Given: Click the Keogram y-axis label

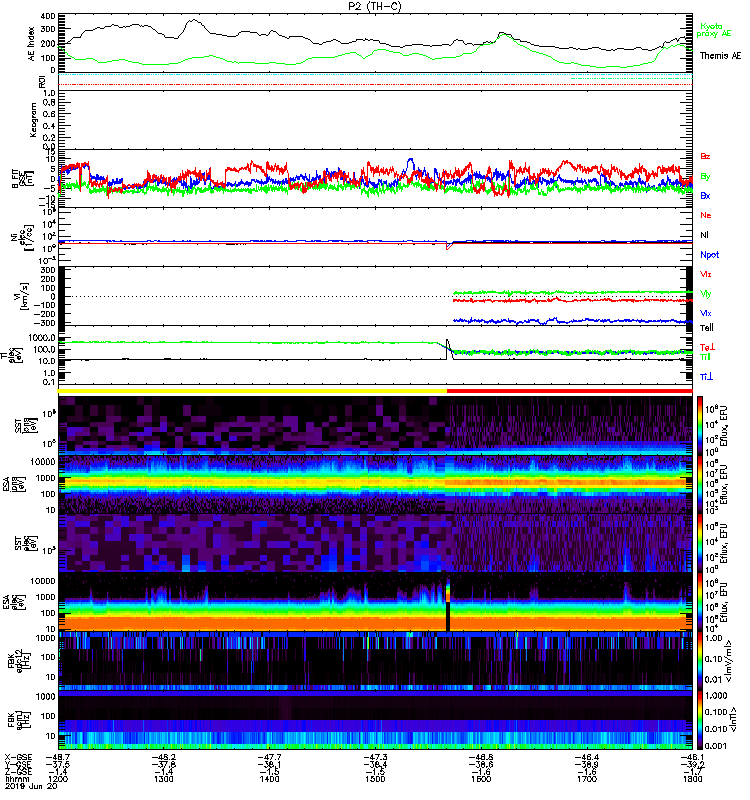Looking at the screenshot, I should pyautogui.click(x=33, y=120).
